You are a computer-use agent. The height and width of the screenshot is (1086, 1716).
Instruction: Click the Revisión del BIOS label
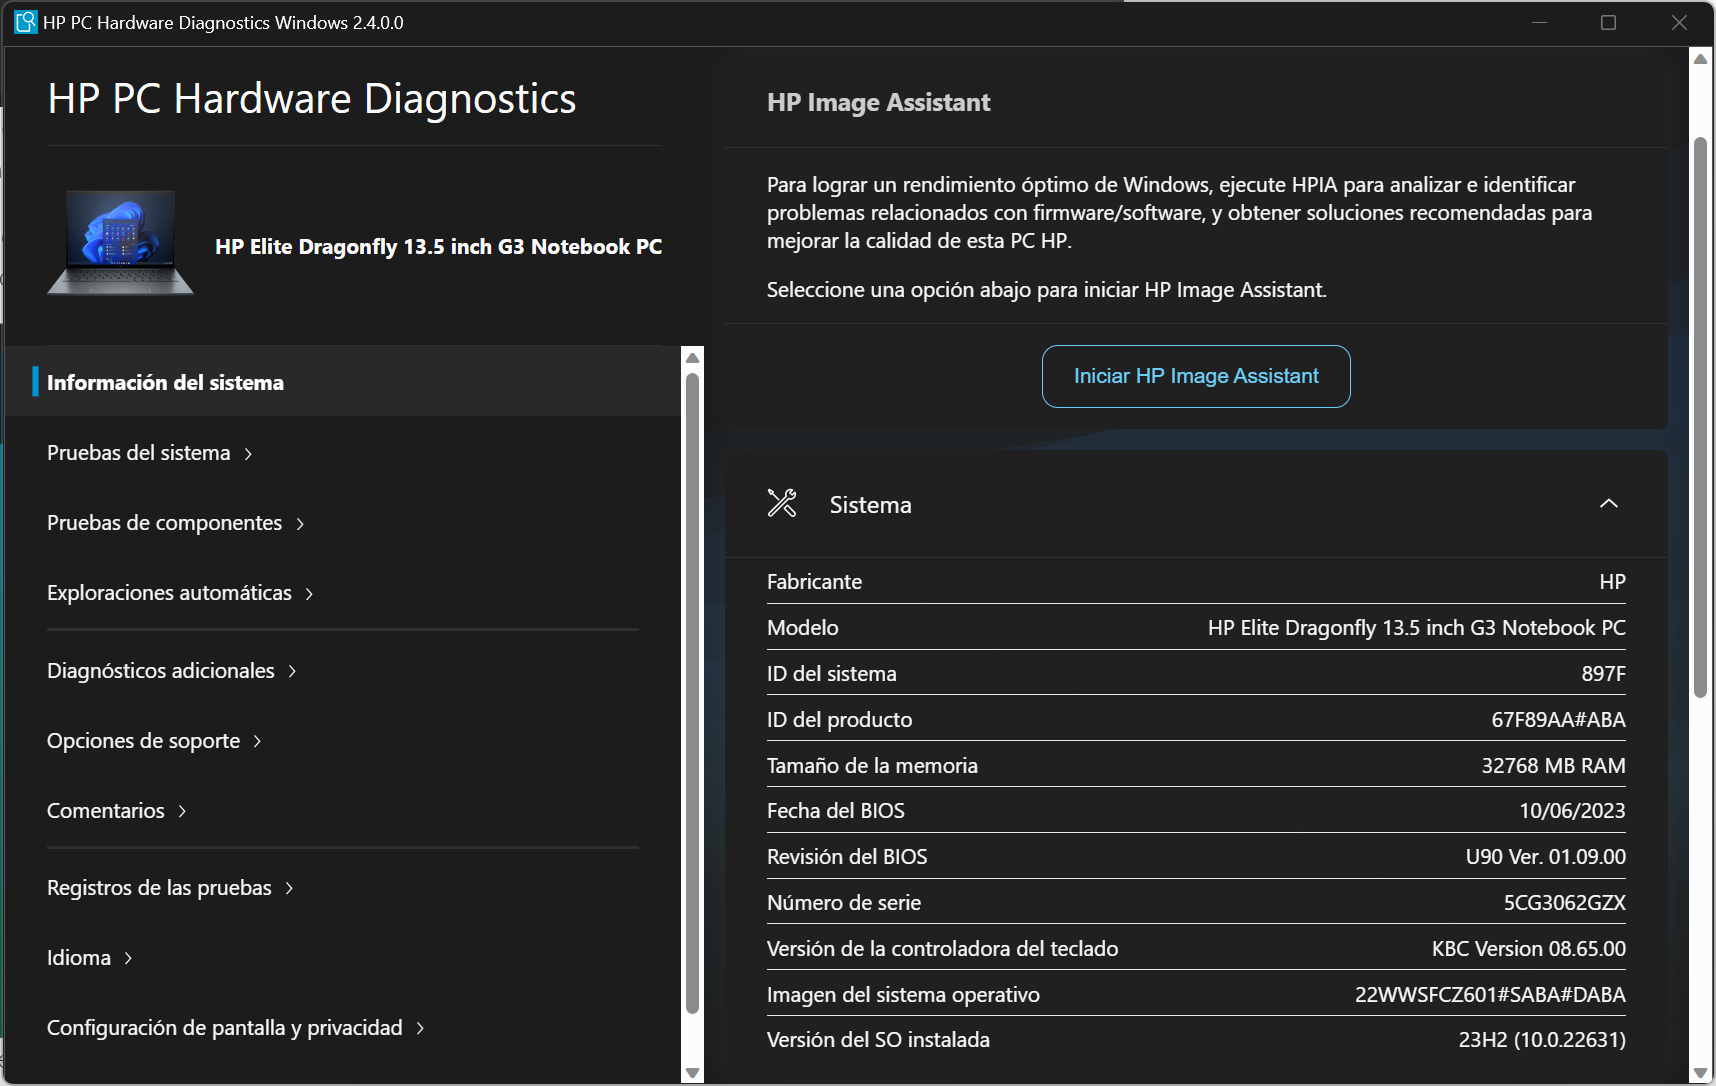(x=847, y=857)
